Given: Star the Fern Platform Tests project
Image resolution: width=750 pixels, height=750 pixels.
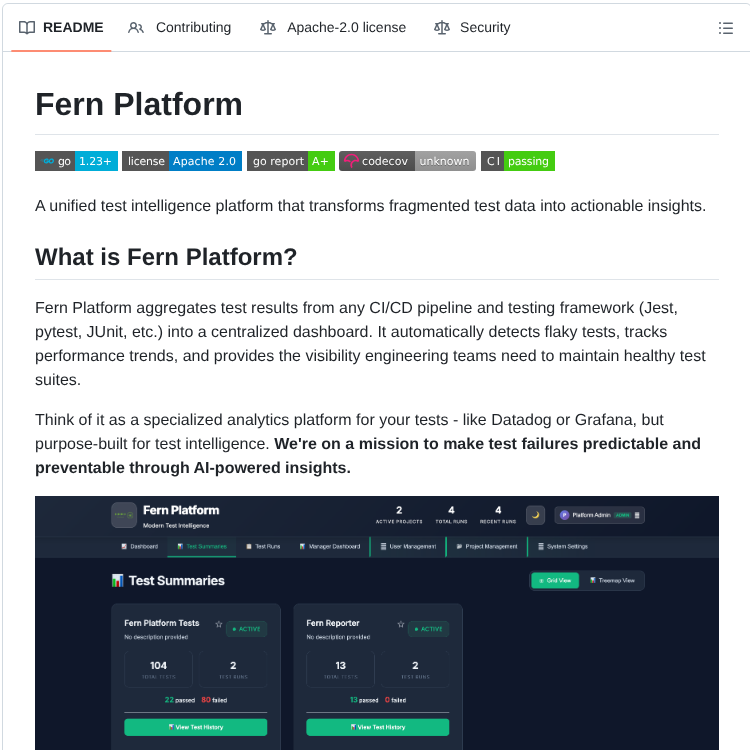Looking at the screenshot, I should (219, 624).
